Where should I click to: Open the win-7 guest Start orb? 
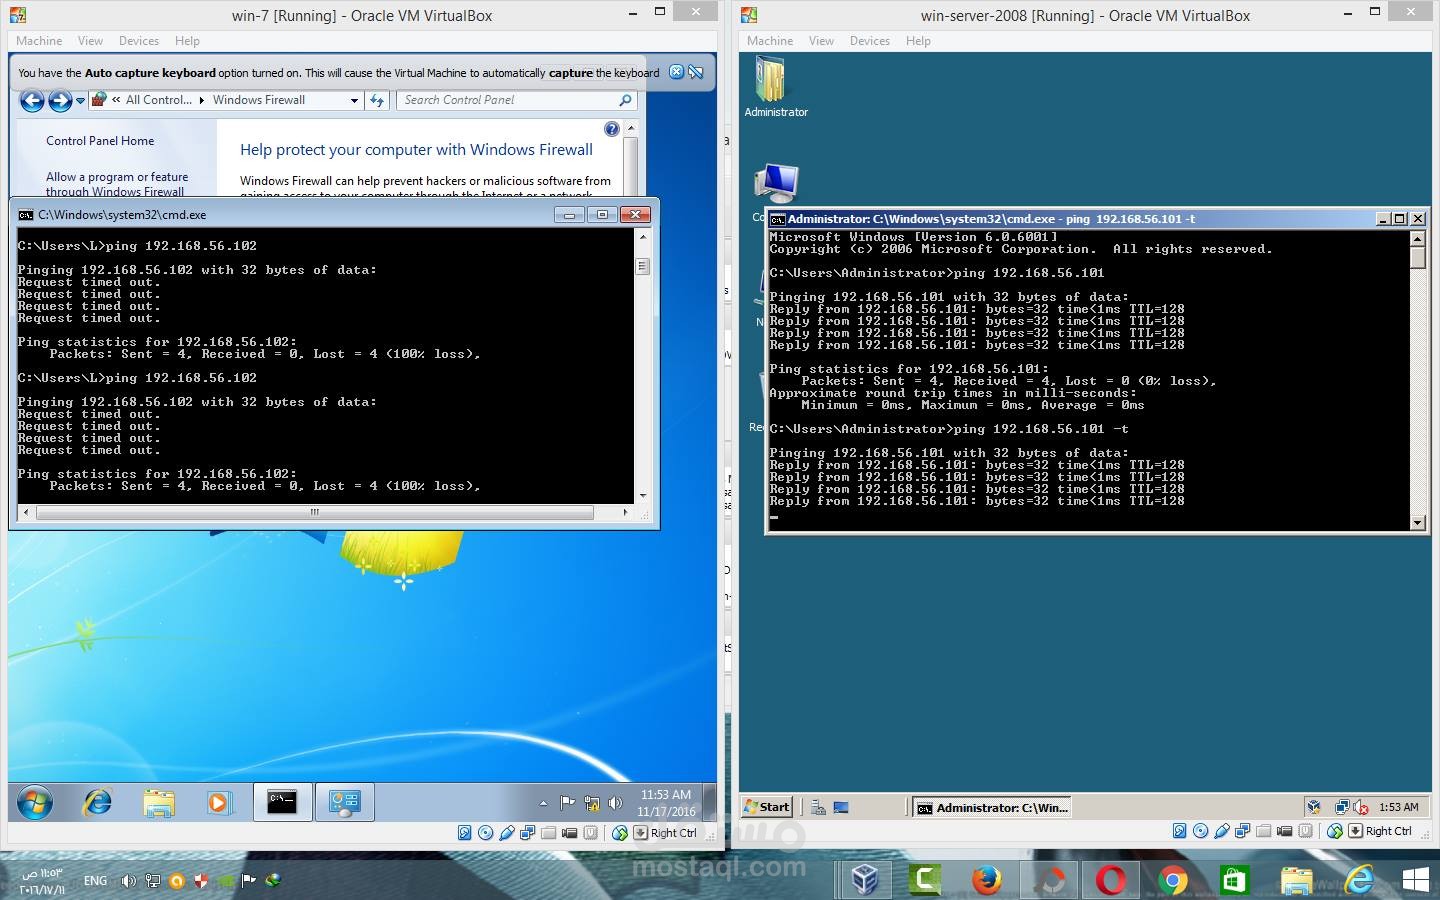(34, 802)
